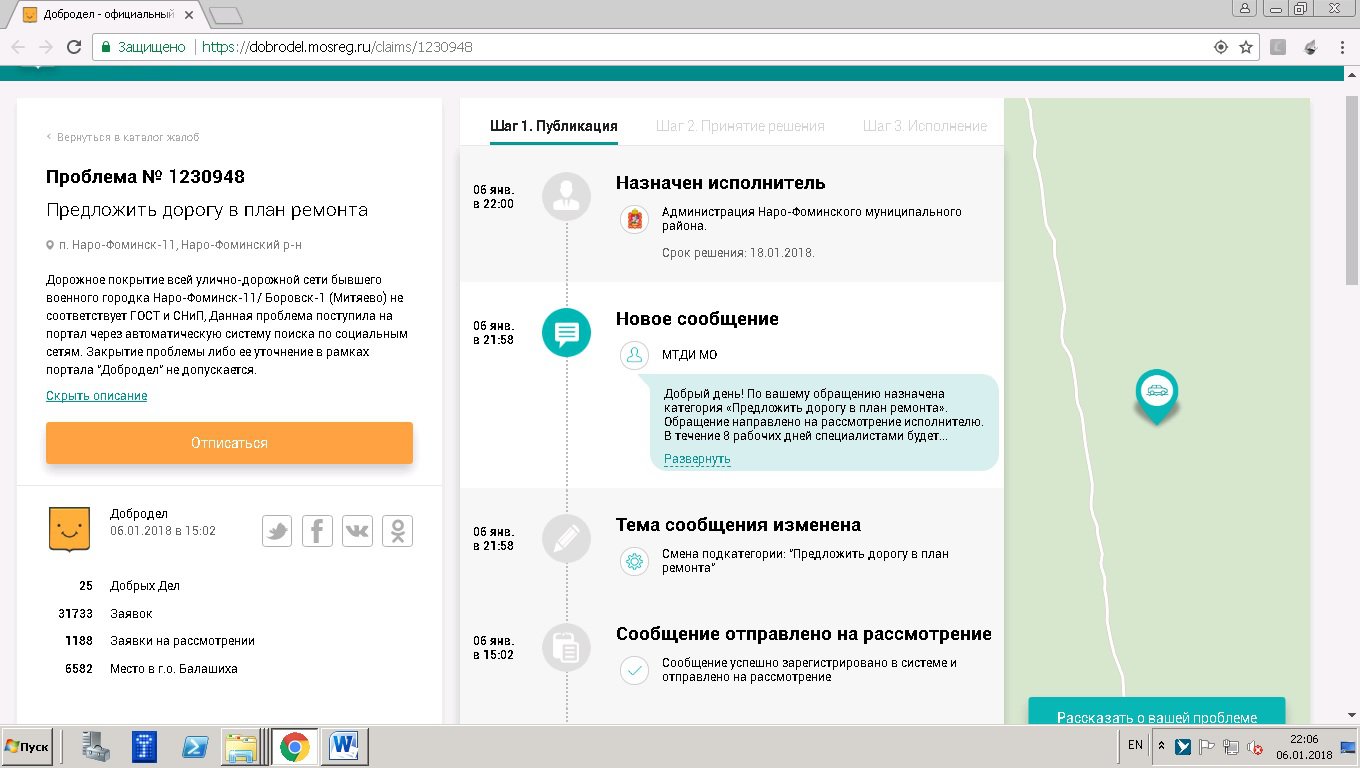
Task: Open the Word document in taskbar
Action: pyautogui.click(x=345, y=746)
